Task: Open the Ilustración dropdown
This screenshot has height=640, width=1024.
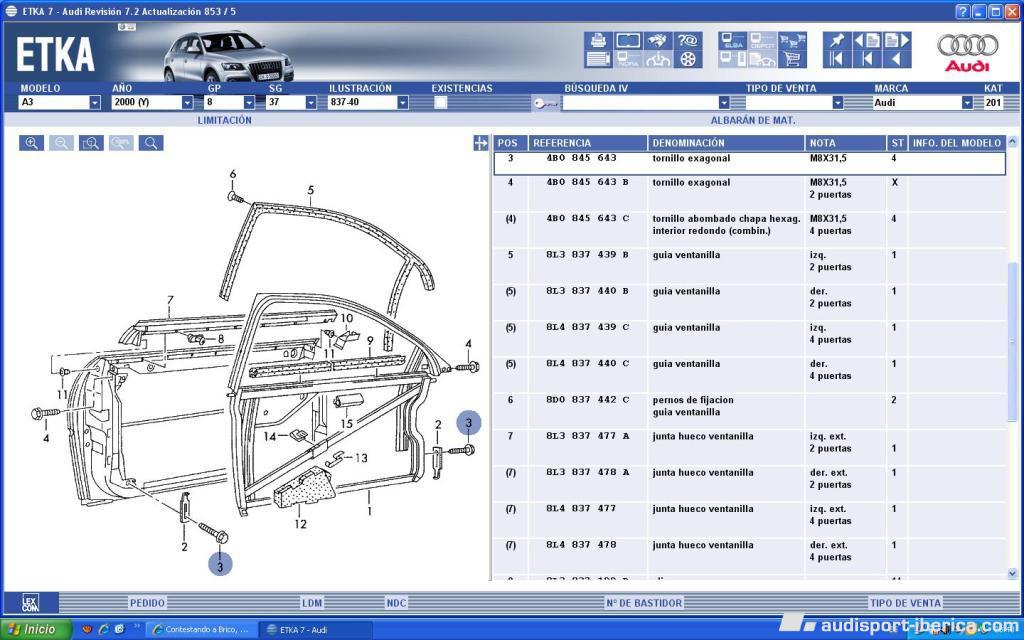Action: 403,103
